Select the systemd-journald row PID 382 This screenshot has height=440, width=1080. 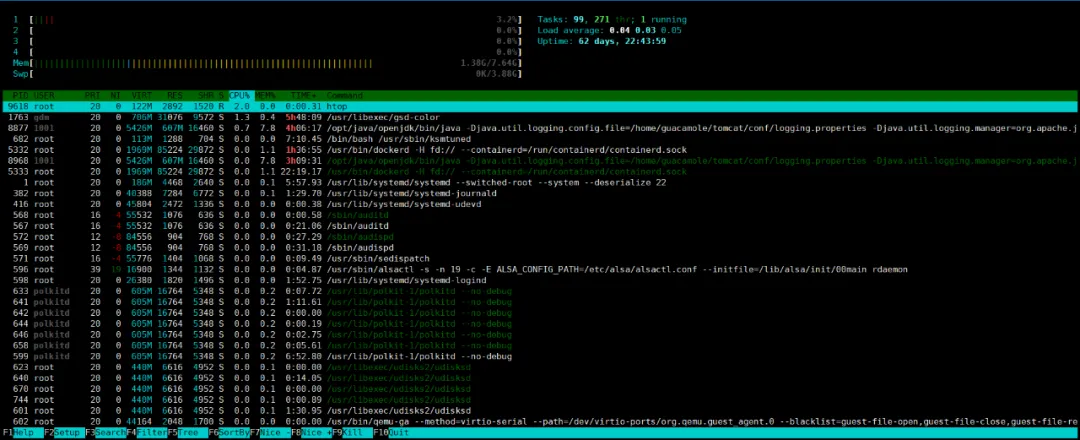(x=540, y=193)
